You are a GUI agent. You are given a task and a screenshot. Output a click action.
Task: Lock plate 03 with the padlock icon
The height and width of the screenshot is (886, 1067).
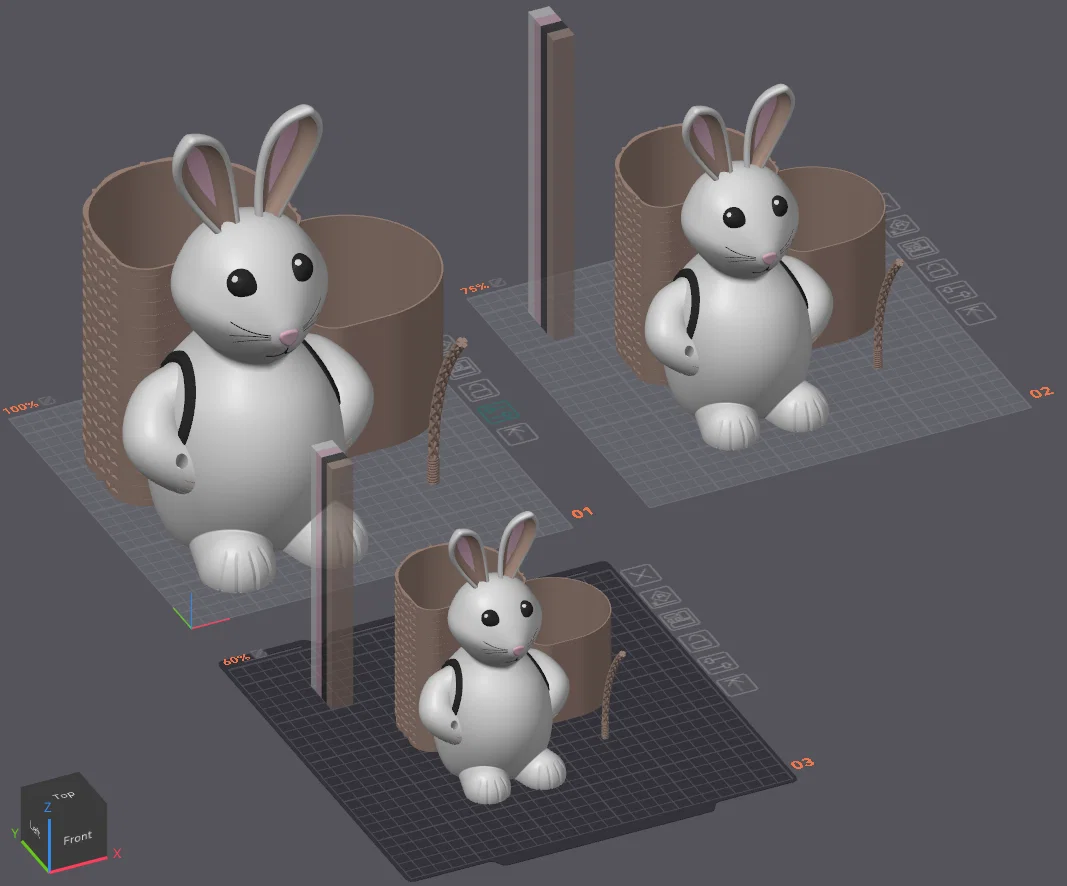tap(699, 640)
